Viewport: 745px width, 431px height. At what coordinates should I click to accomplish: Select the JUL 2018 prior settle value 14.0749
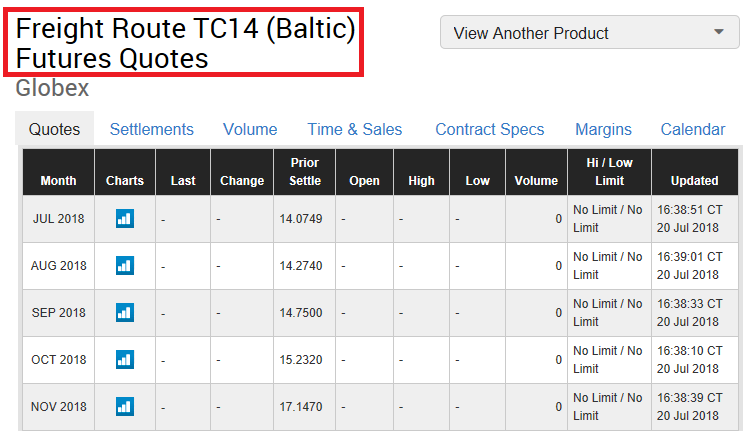301,219
